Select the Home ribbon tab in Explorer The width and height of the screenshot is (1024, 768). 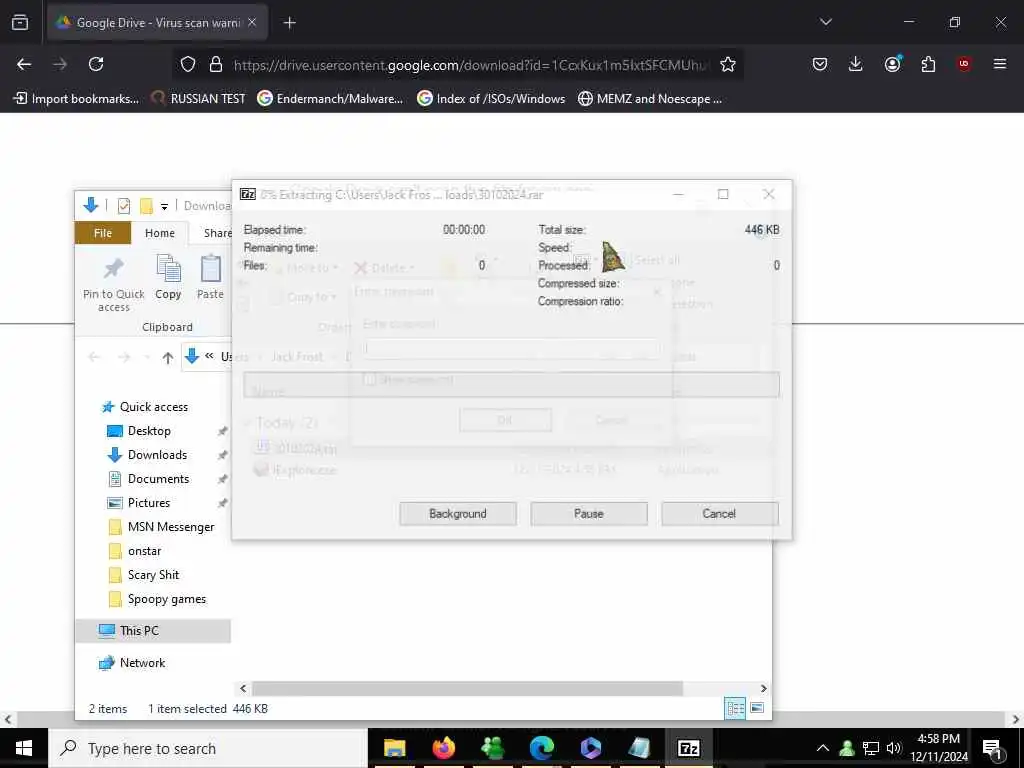click(160, 233)
